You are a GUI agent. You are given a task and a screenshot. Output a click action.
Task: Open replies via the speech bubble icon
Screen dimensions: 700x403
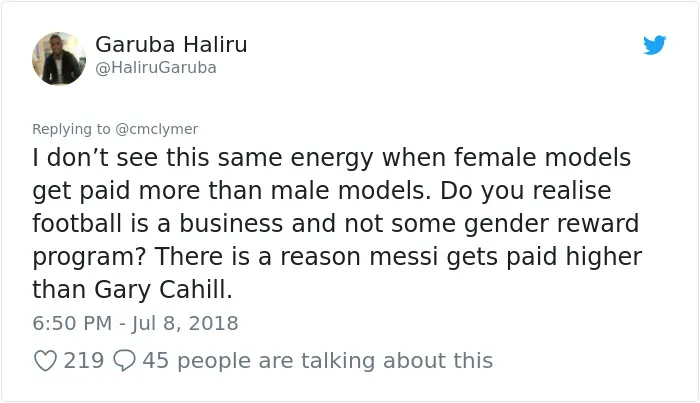(x=124, y=361)
